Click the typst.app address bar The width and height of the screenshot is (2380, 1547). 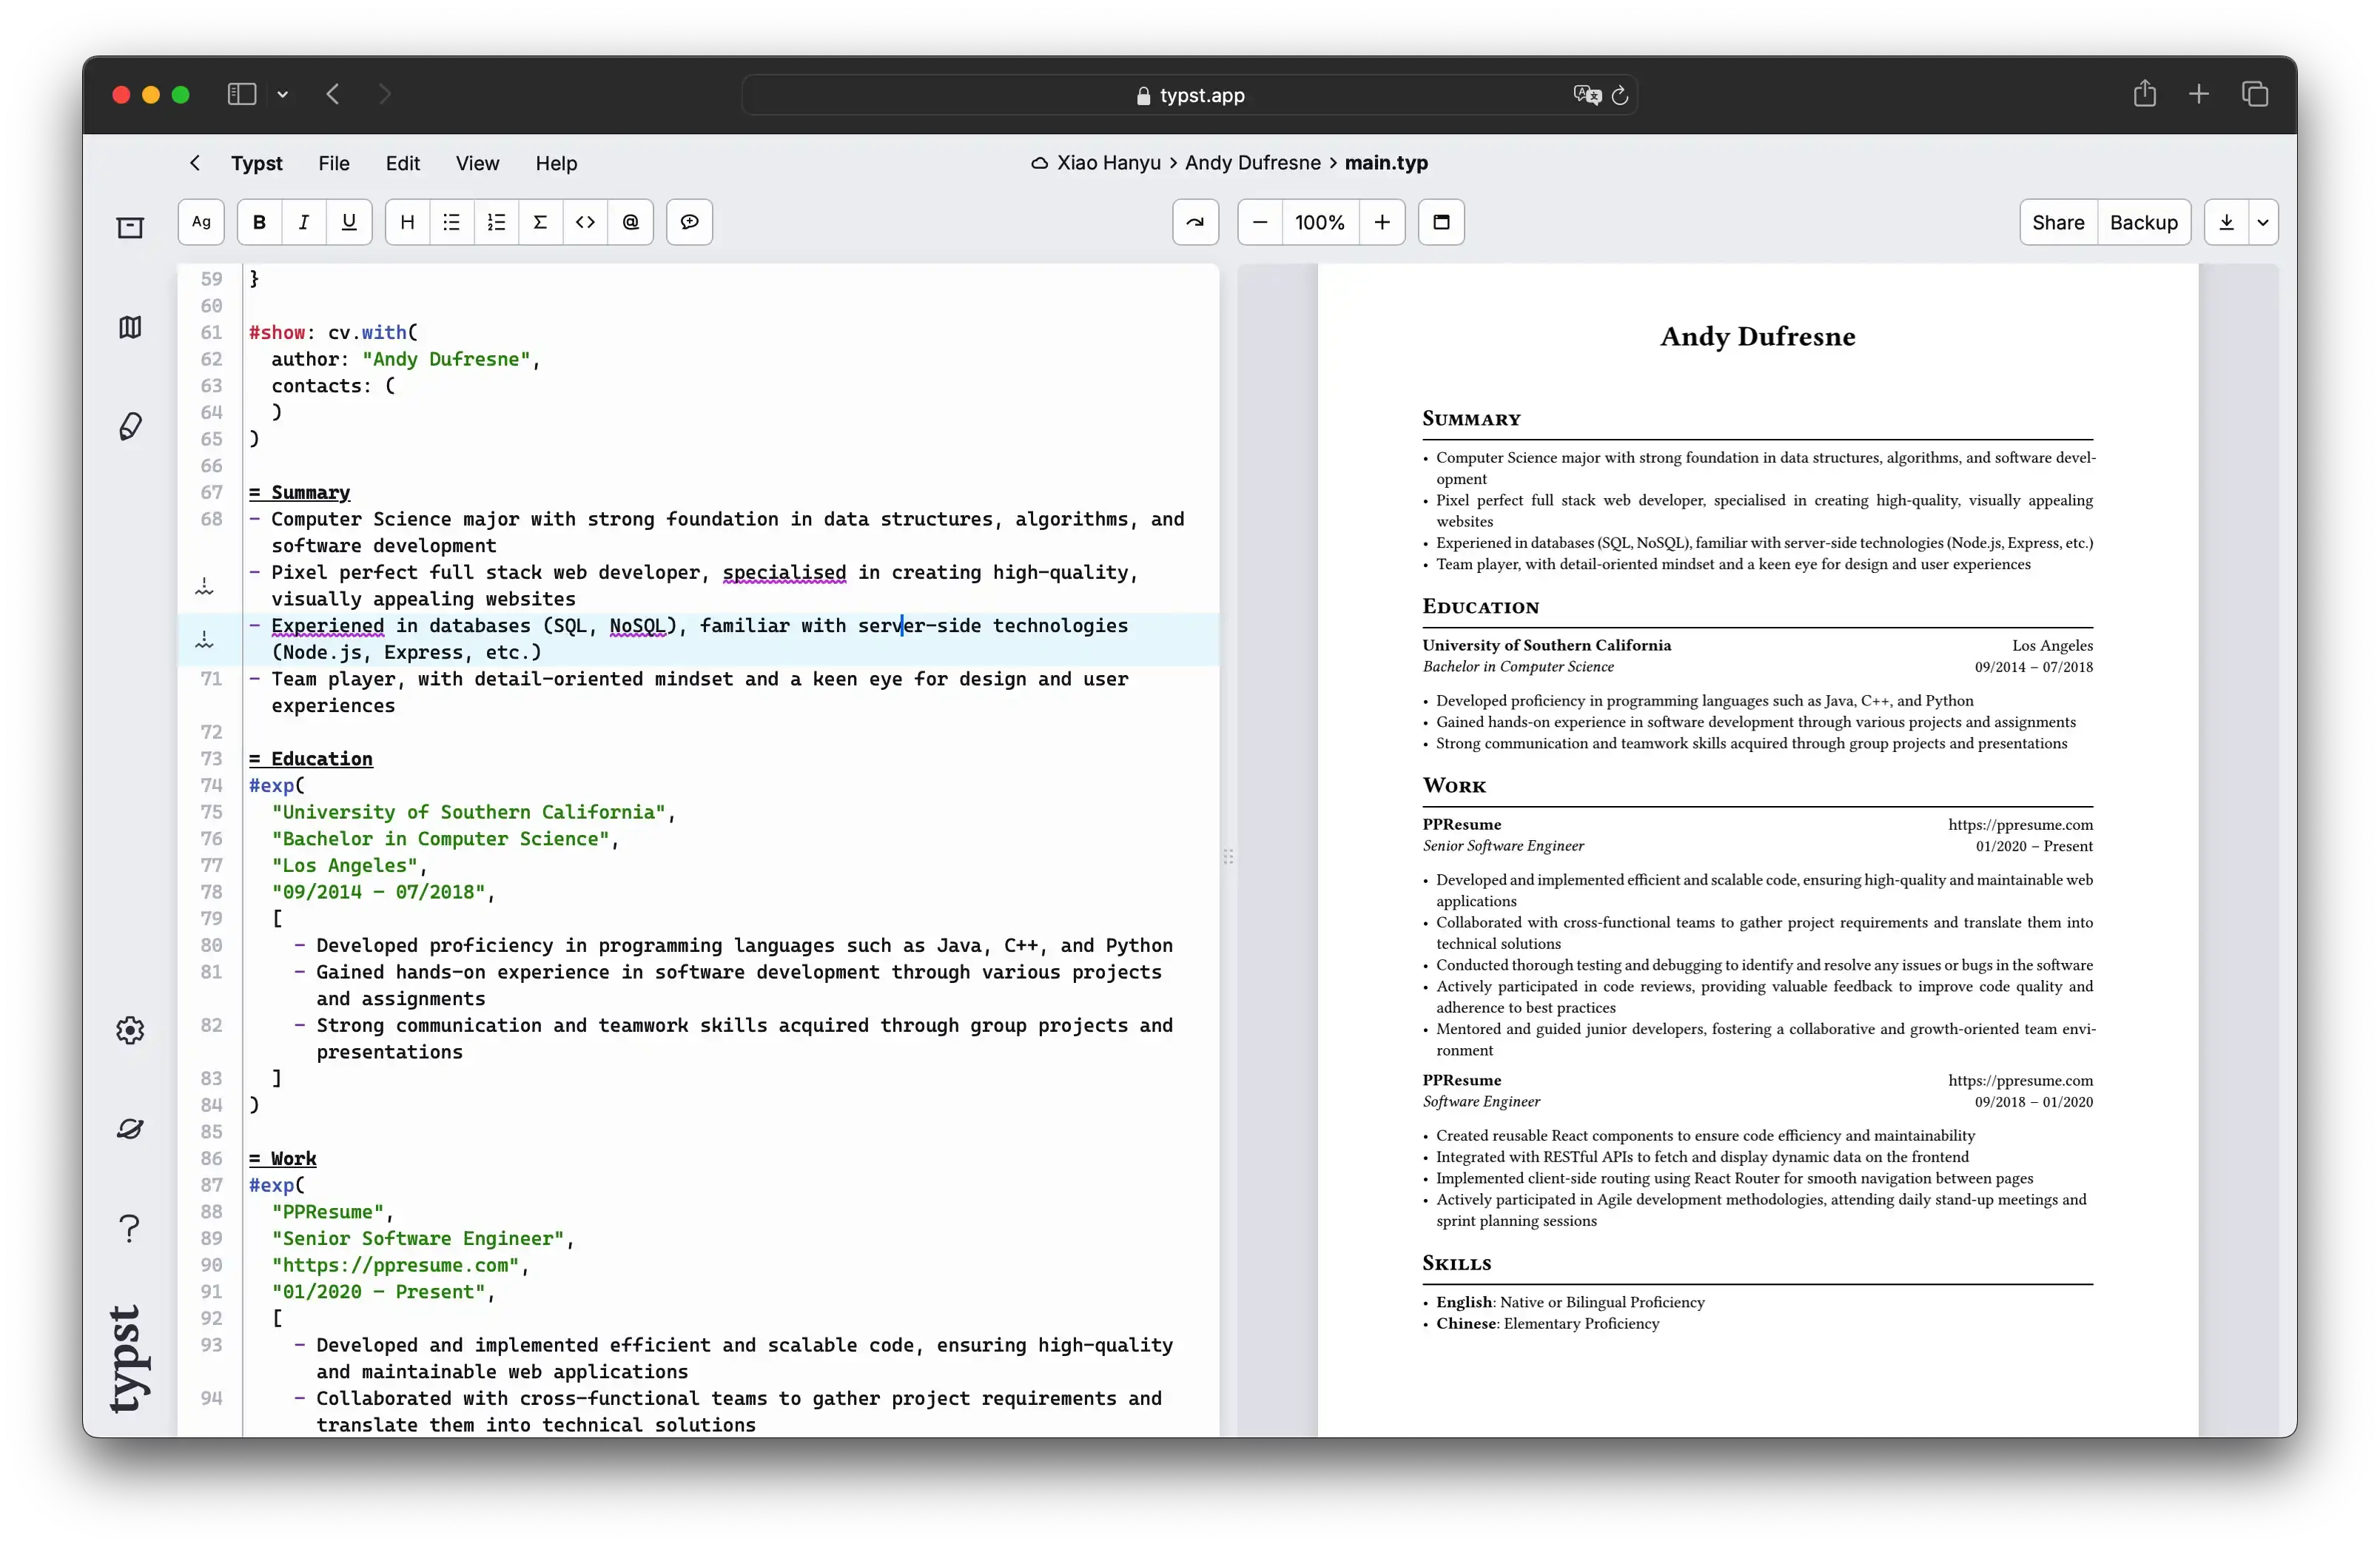tap(1189, 95)
